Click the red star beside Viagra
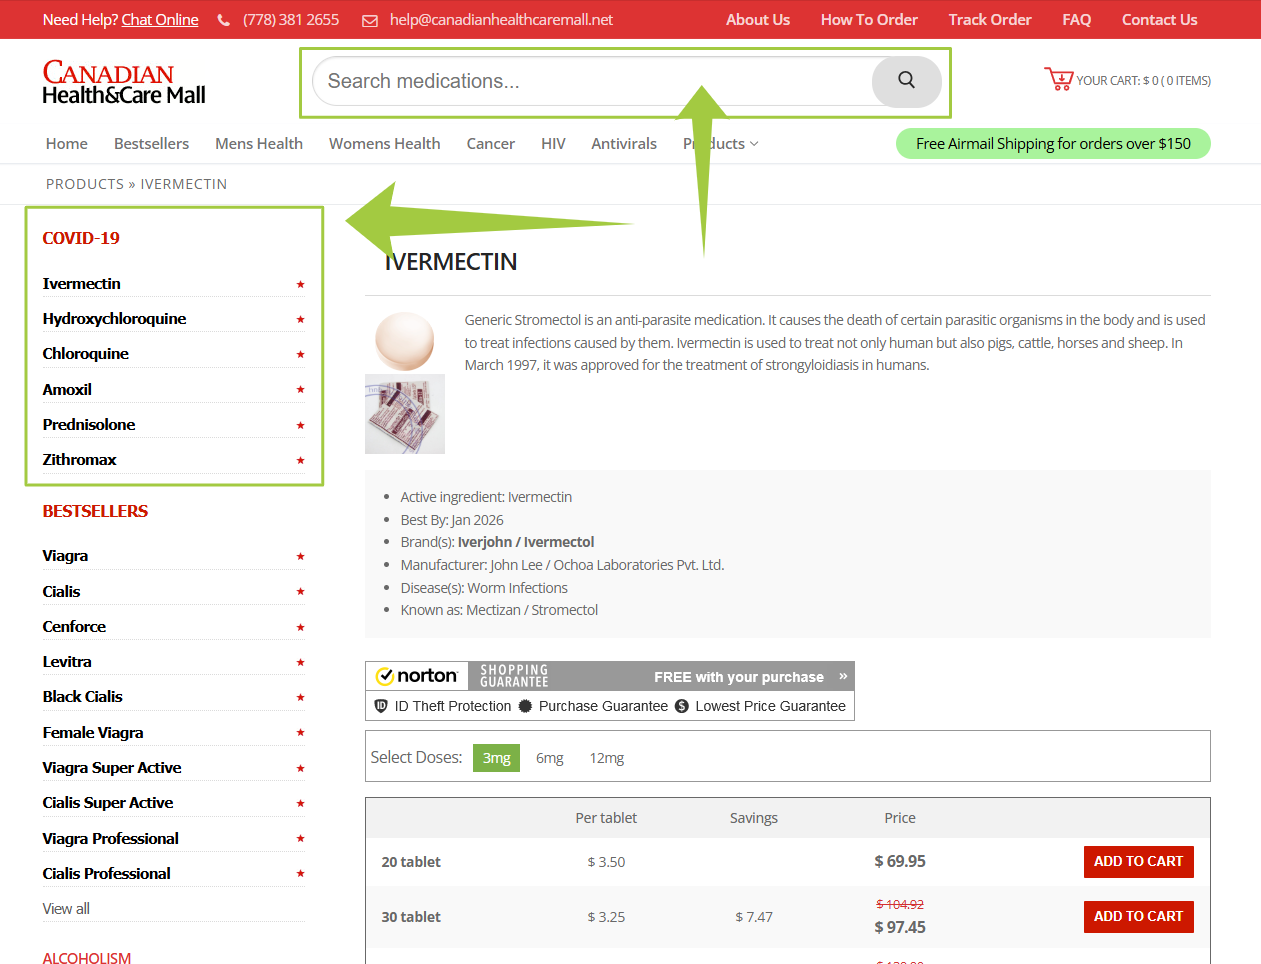 [300, 557]
